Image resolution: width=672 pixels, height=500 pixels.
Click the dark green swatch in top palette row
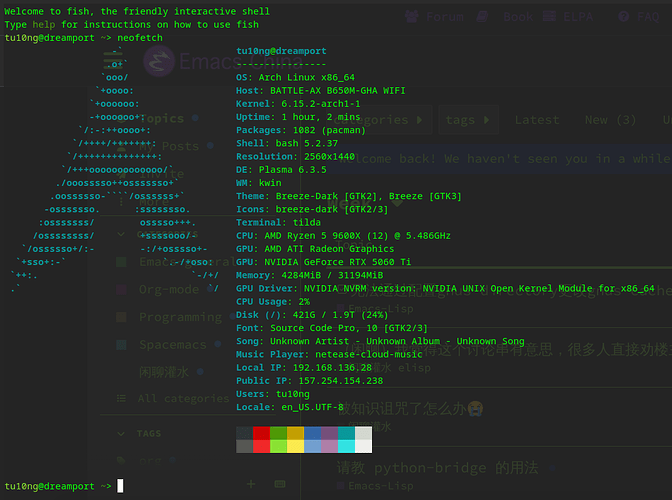click(279, 433)
